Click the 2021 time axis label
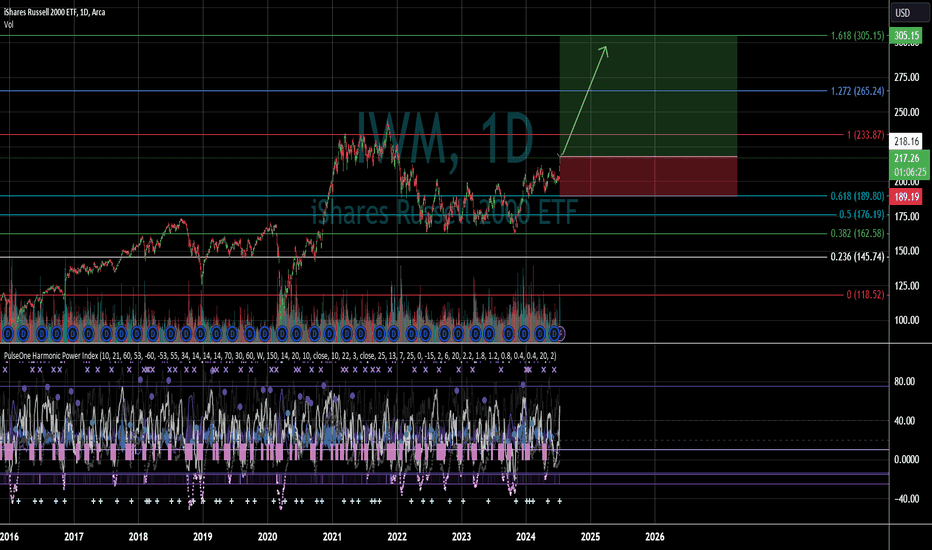 pyautogui.click(x=332, y=537)
